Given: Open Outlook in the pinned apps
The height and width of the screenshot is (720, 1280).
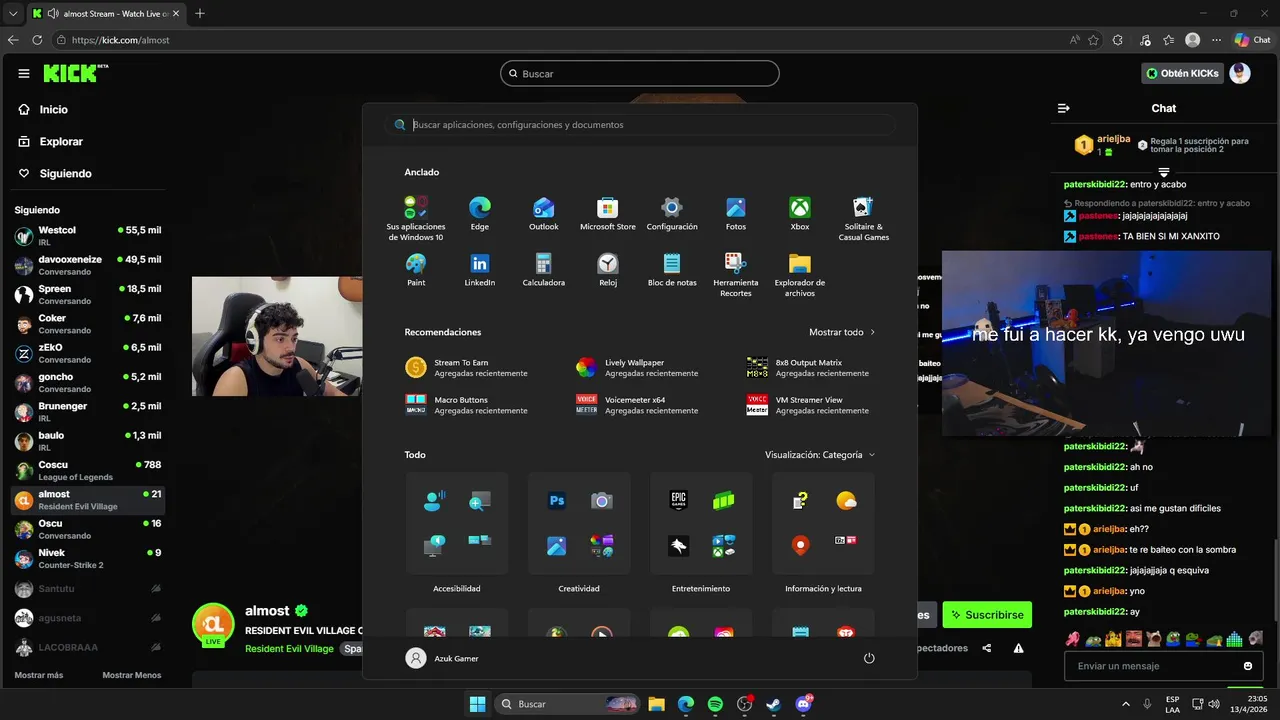Looking at the screenshot, I should 544,214.
